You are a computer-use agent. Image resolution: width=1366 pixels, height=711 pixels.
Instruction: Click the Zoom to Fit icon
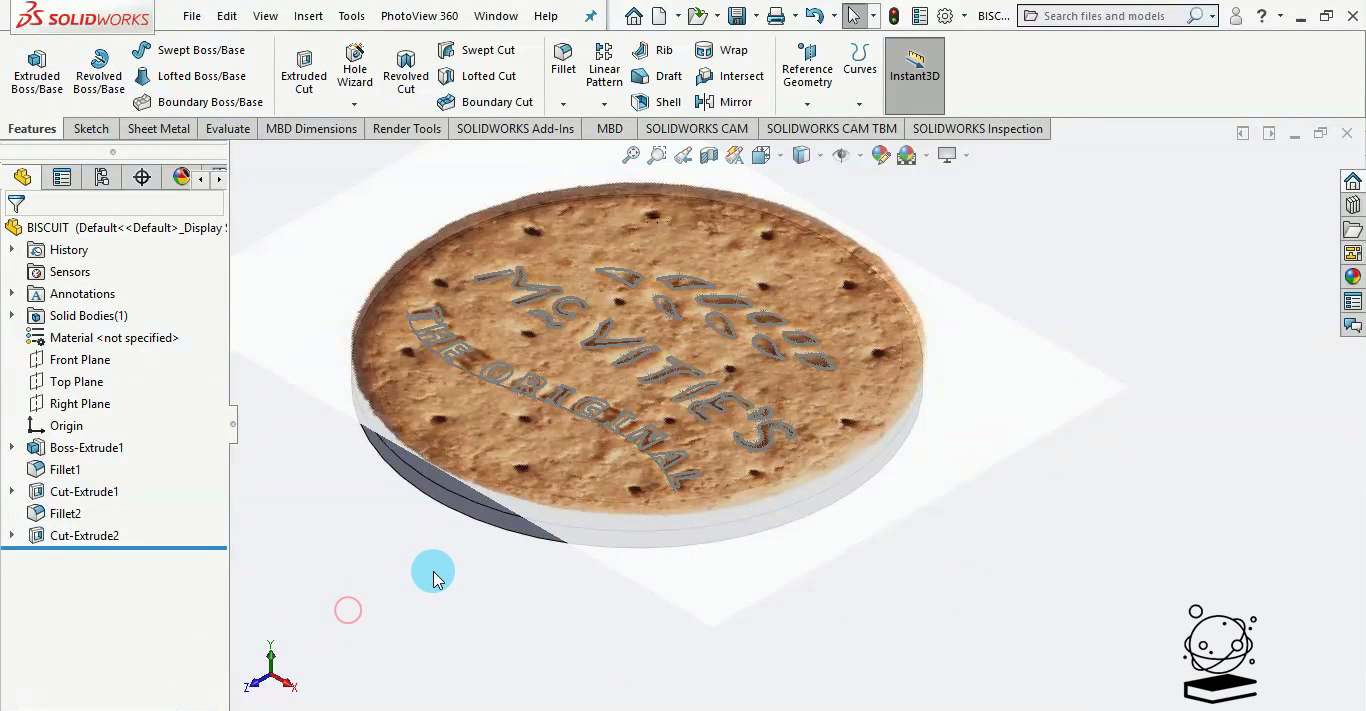click(631, 155)
